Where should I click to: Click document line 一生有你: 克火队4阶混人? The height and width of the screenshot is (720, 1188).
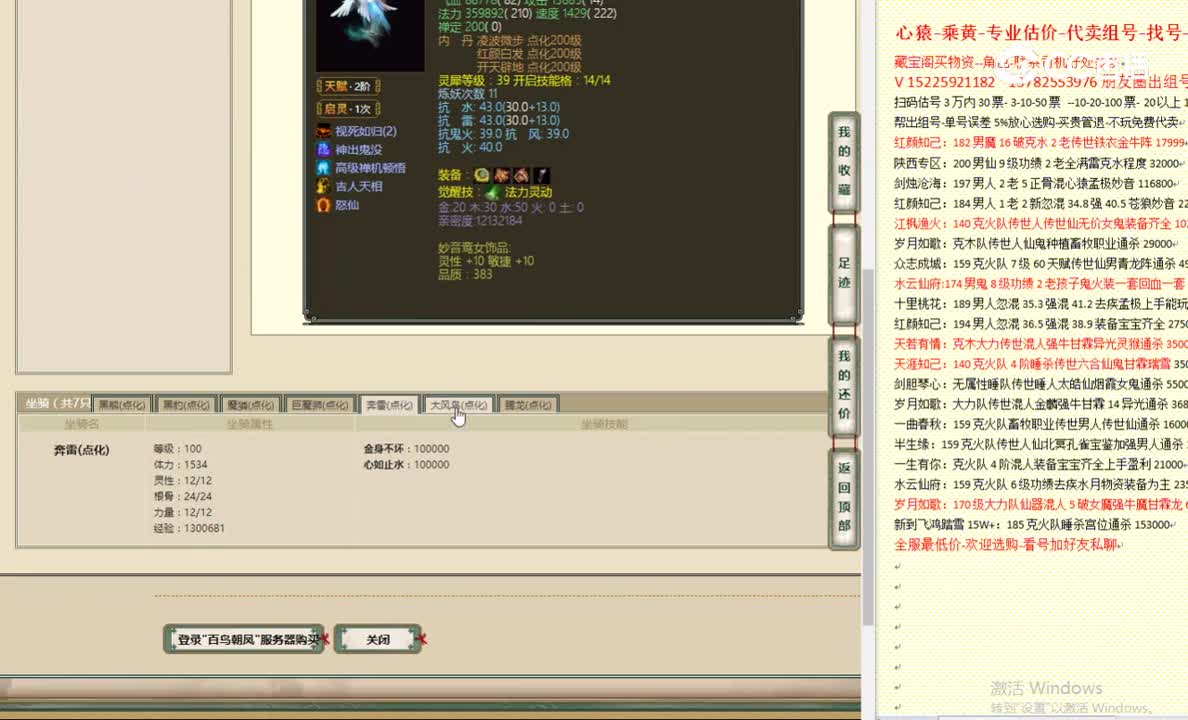click(1041, 464)
